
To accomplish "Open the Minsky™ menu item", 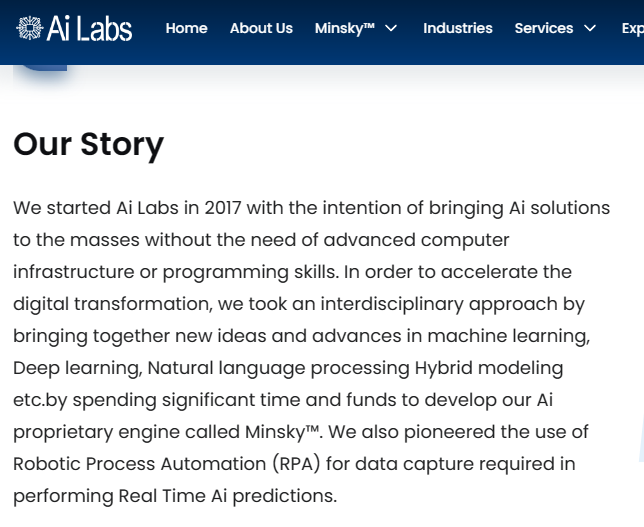I will [345, 28].
